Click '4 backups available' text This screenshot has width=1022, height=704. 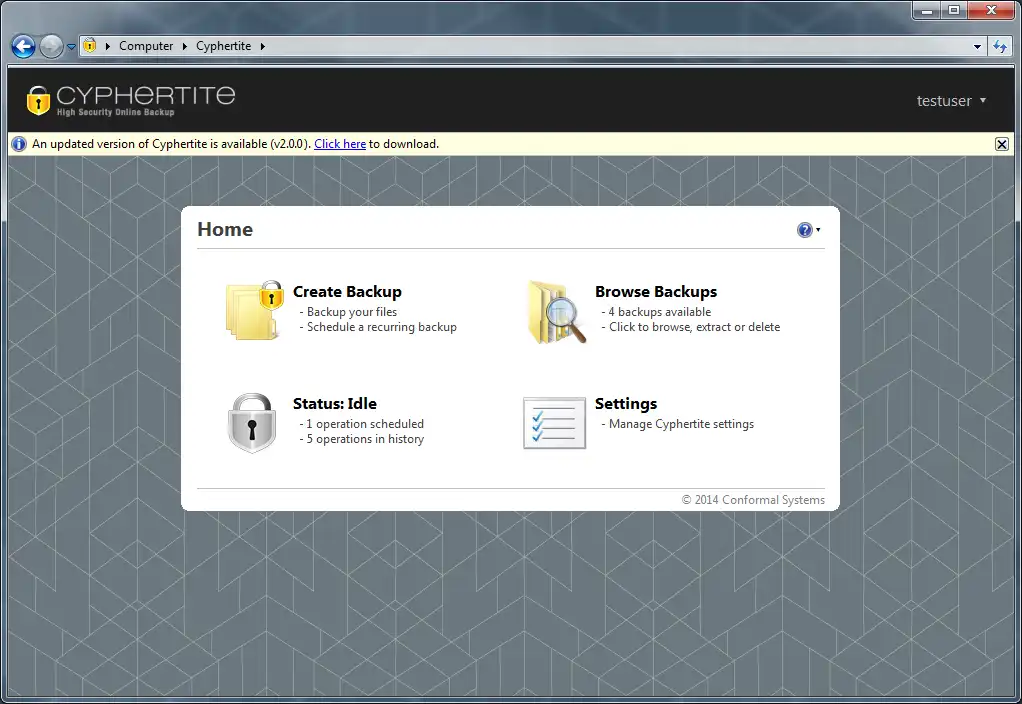pos(660,312)
